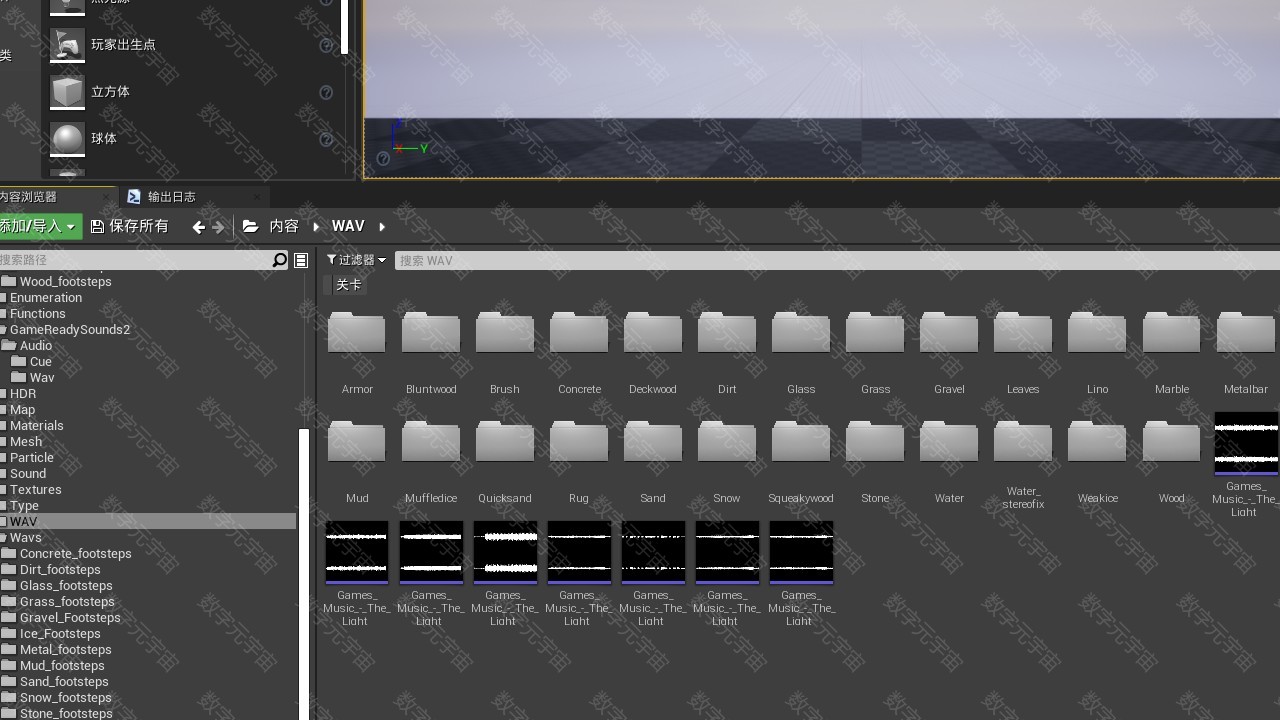This screenshot has height=720, width=1280.
Task: Select Metal_footsteps in folder tree
Action: 65,650
